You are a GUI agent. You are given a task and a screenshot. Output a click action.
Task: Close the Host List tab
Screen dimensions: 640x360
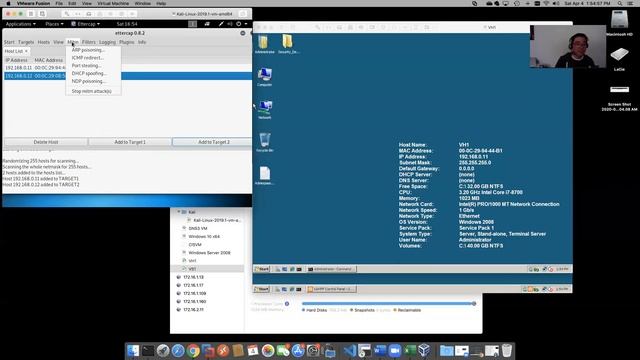point(26,51)
